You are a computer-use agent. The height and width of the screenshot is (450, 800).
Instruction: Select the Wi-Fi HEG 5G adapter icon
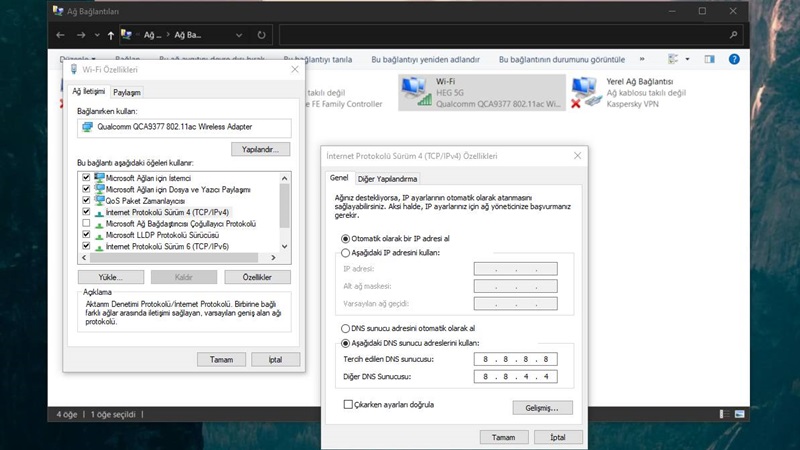(416, 92)
